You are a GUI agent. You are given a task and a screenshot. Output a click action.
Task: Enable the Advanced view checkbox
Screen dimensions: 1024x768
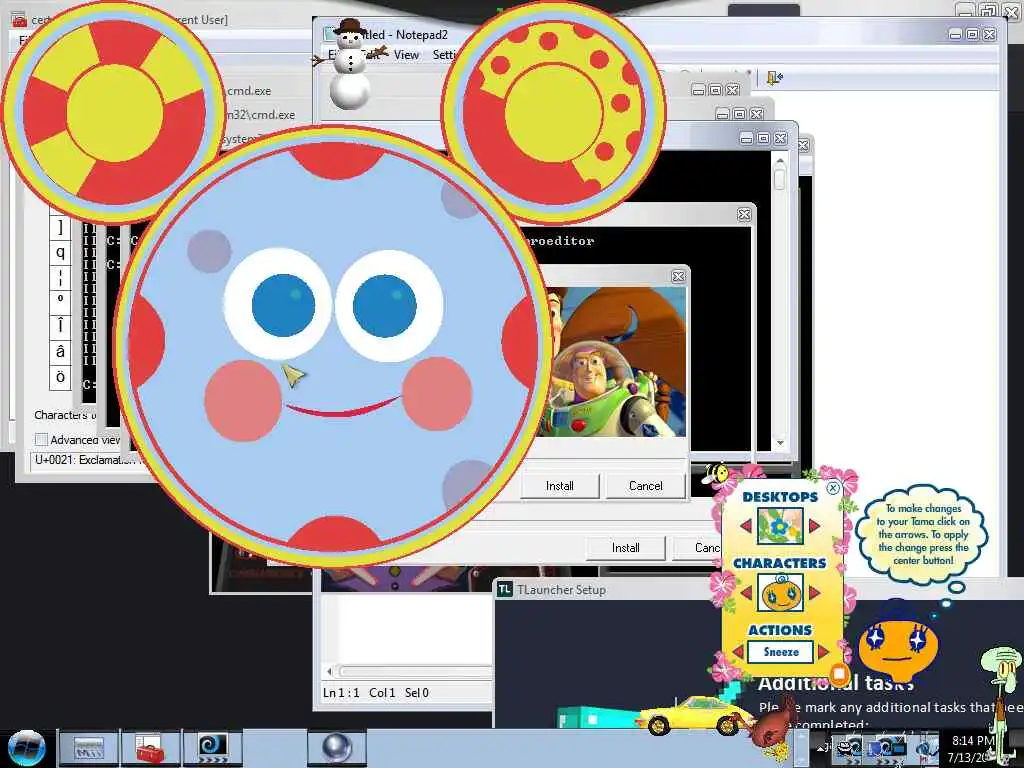tap(41, 440)
